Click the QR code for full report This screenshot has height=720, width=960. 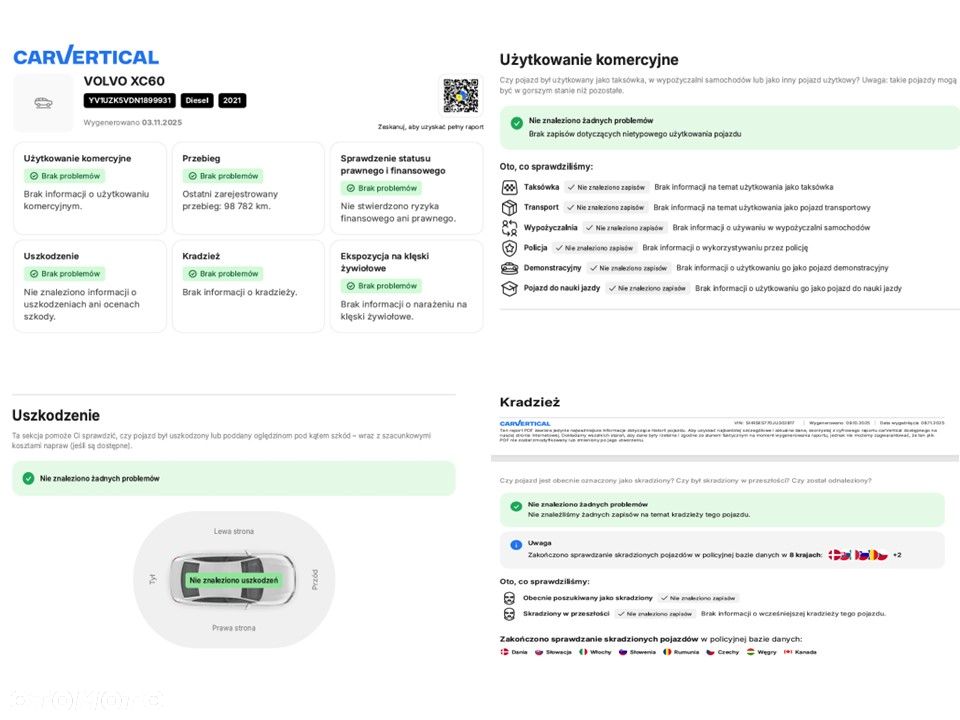461,96
